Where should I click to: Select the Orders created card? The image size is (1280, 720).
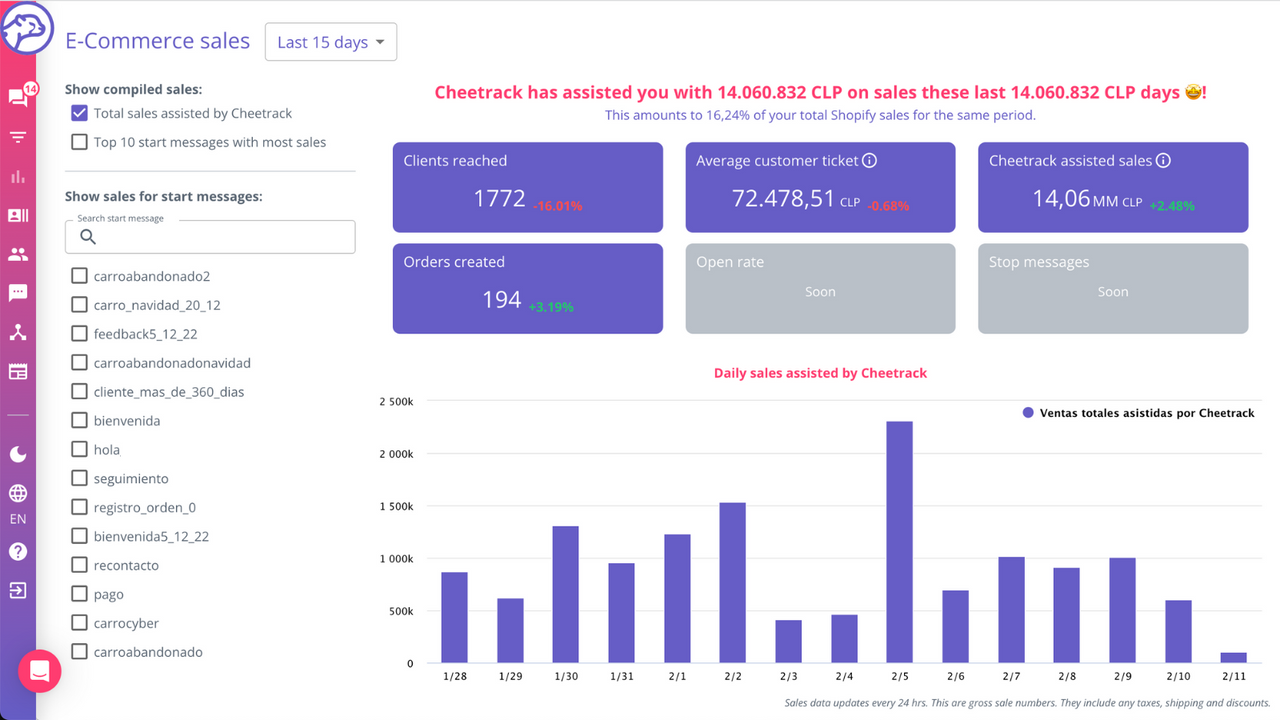tap(528, 288)
